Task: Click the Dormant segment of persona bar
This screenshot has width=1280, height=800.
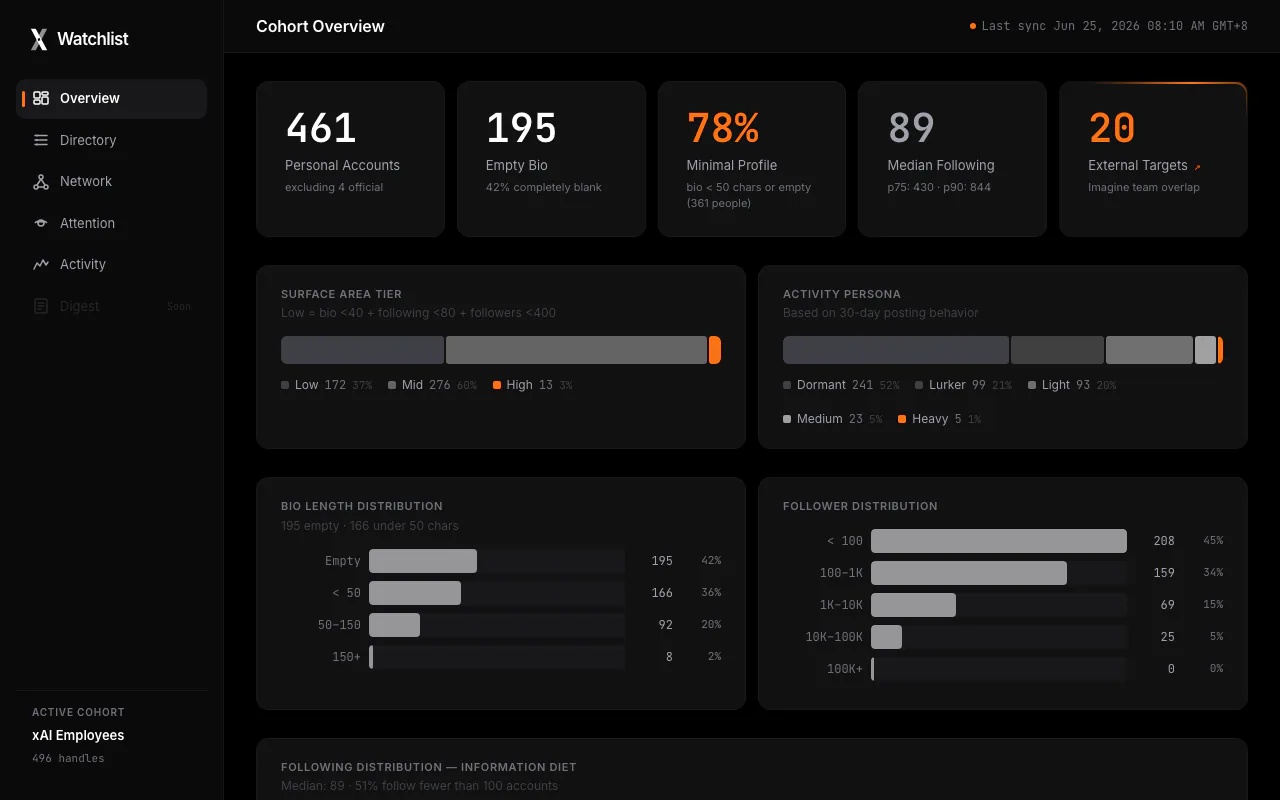Action: [x=896, y=350]
